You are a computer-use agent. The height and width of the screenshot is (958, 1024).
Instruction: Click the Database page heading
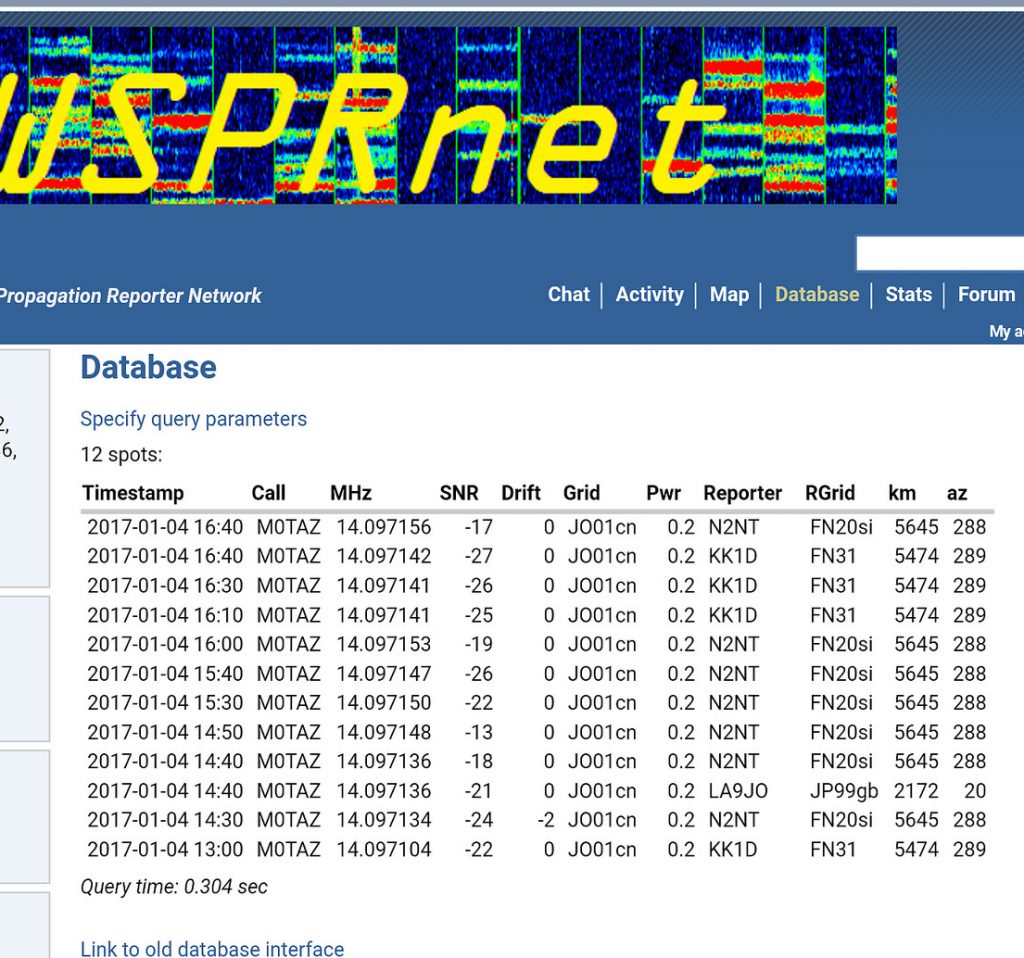click(148, 367)
